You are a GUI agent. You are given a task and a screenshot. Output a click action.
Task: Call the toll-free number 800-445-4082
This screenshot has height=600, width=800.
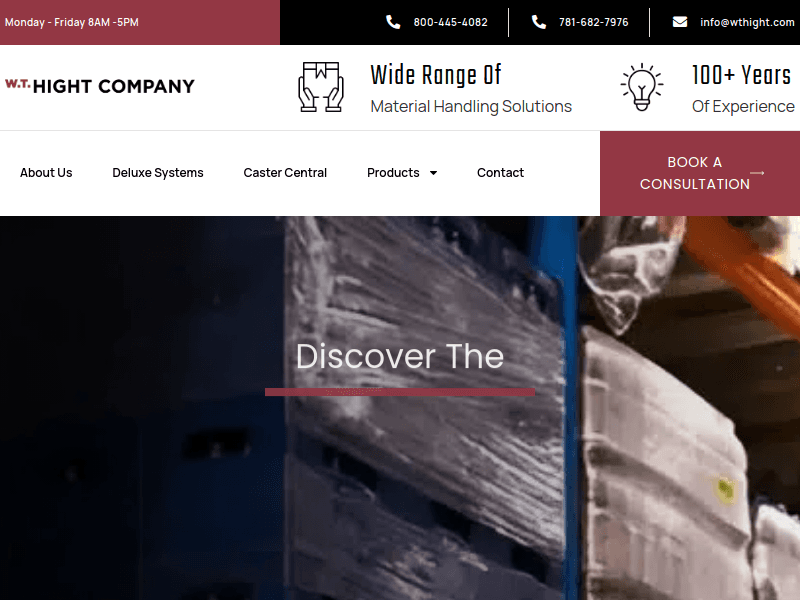click(x=451, y=22)
